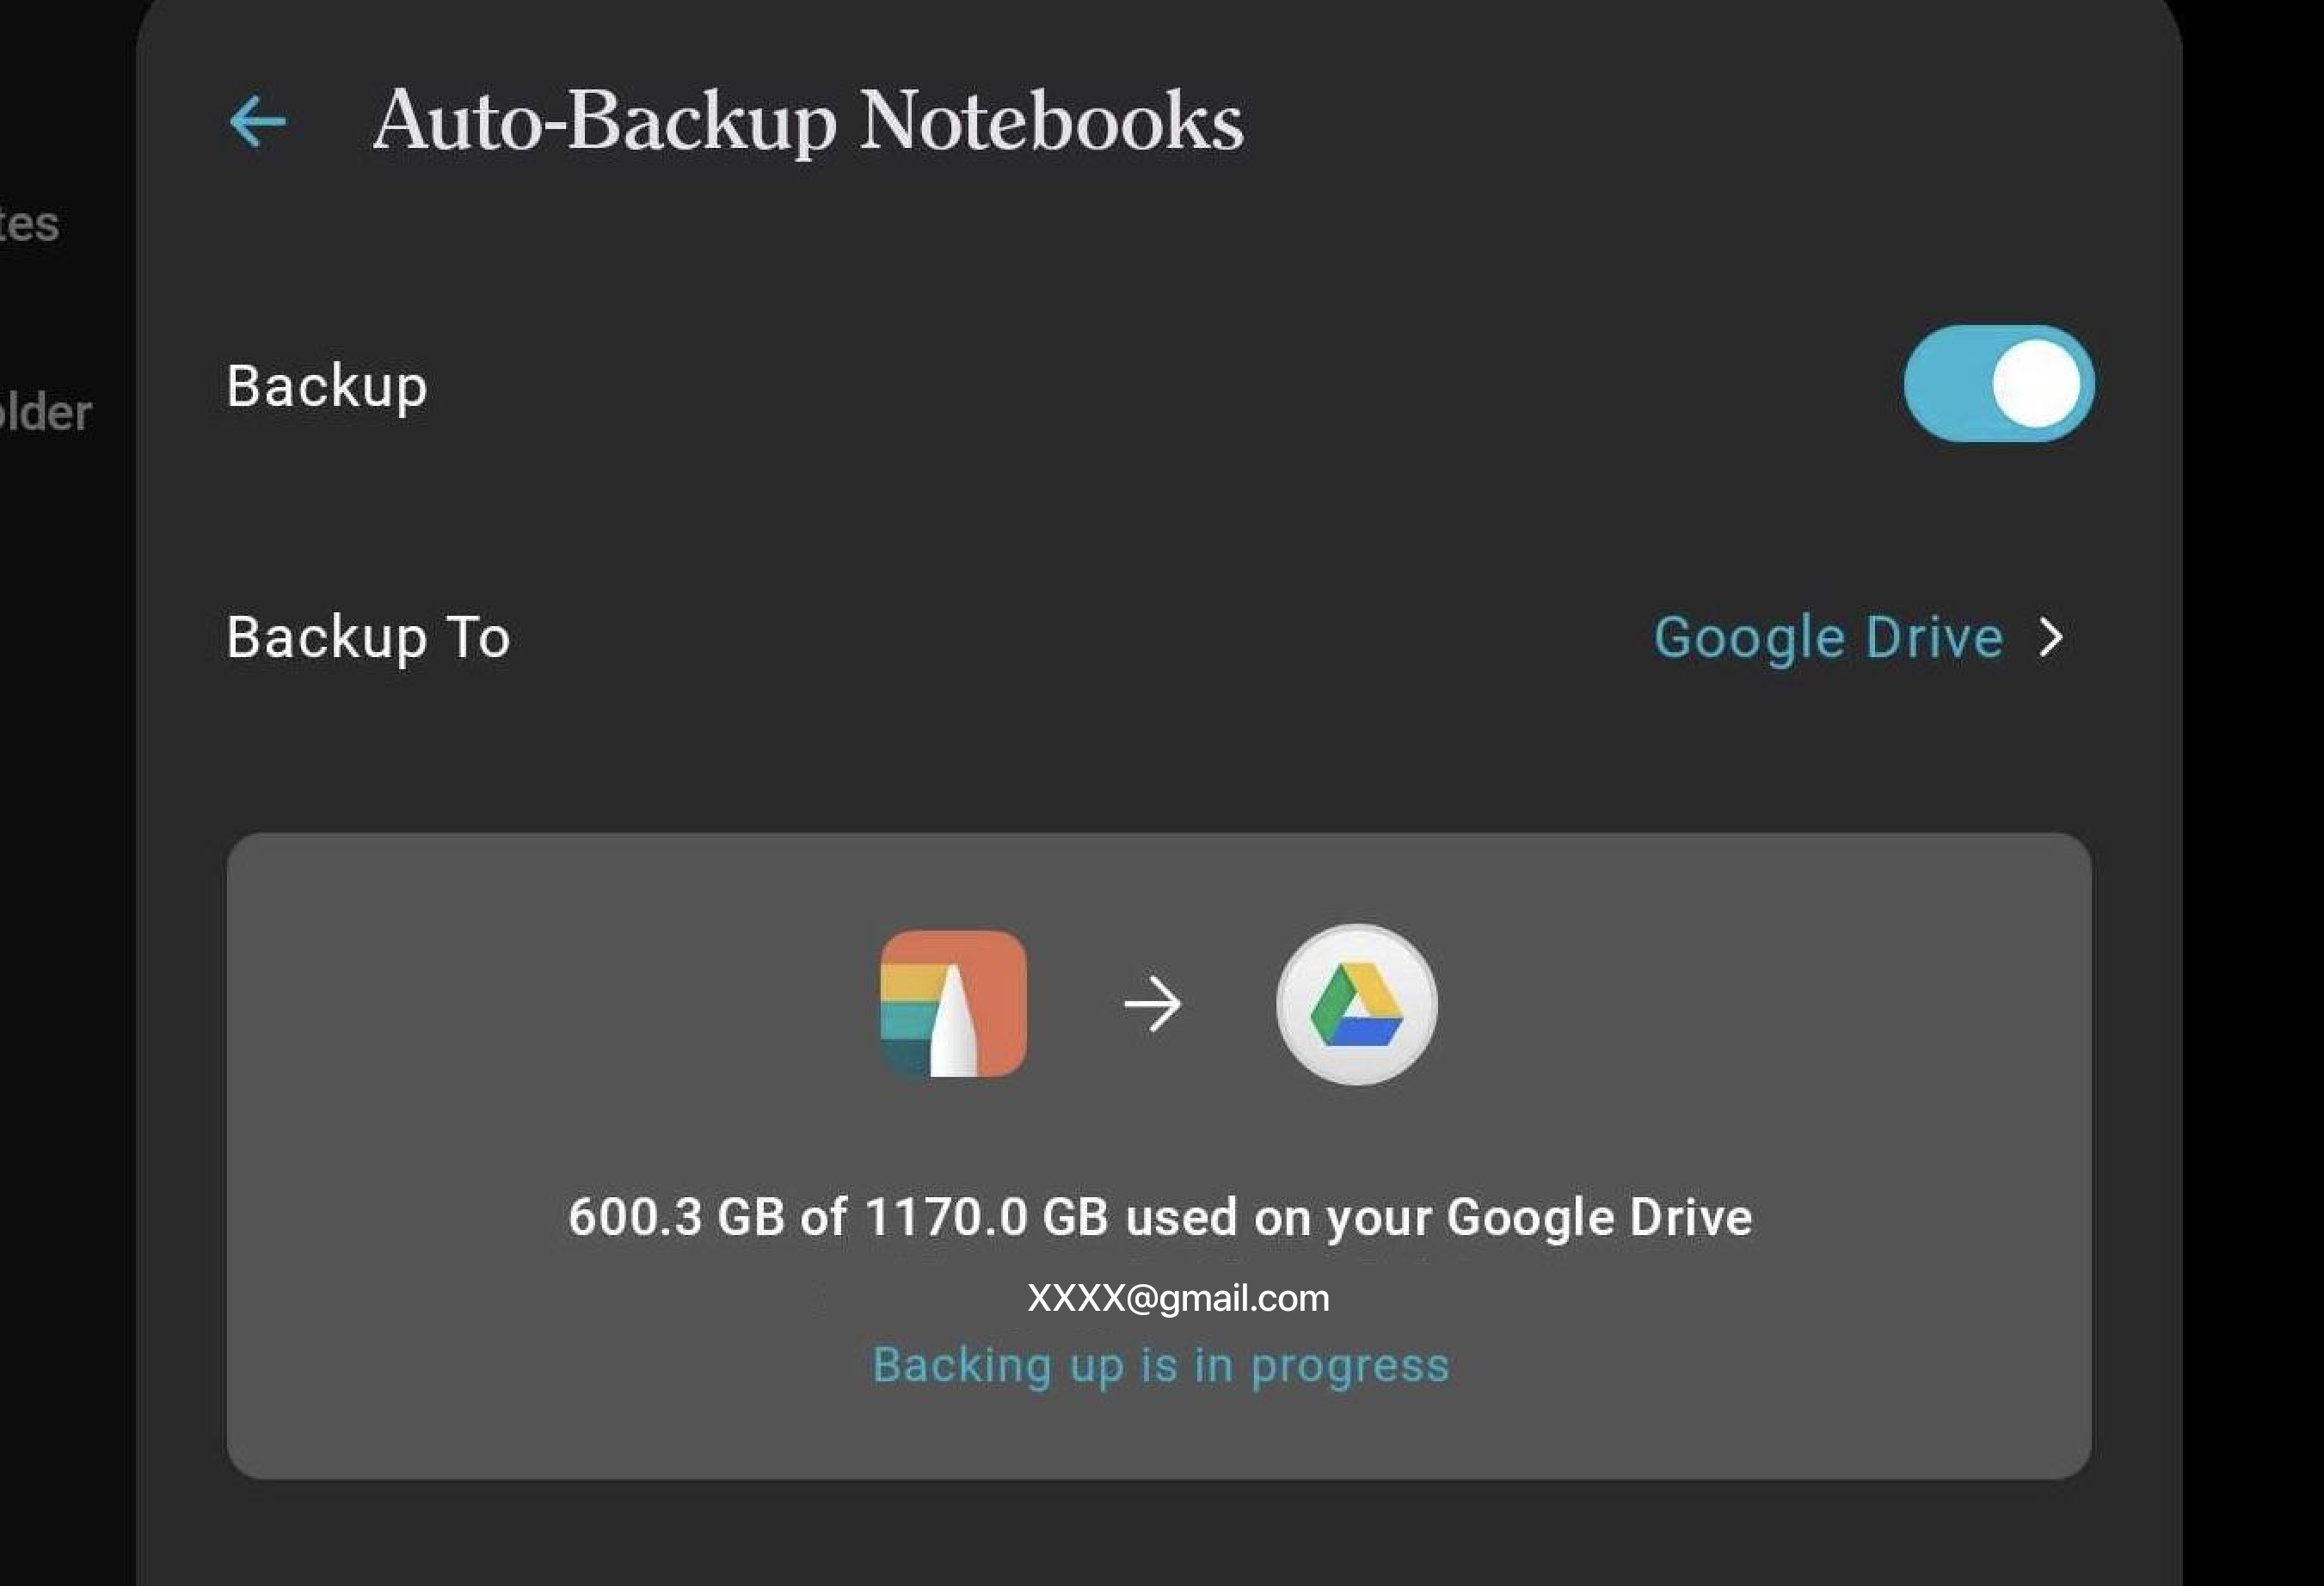Go back using the blue arrow

tap(257, 122)
